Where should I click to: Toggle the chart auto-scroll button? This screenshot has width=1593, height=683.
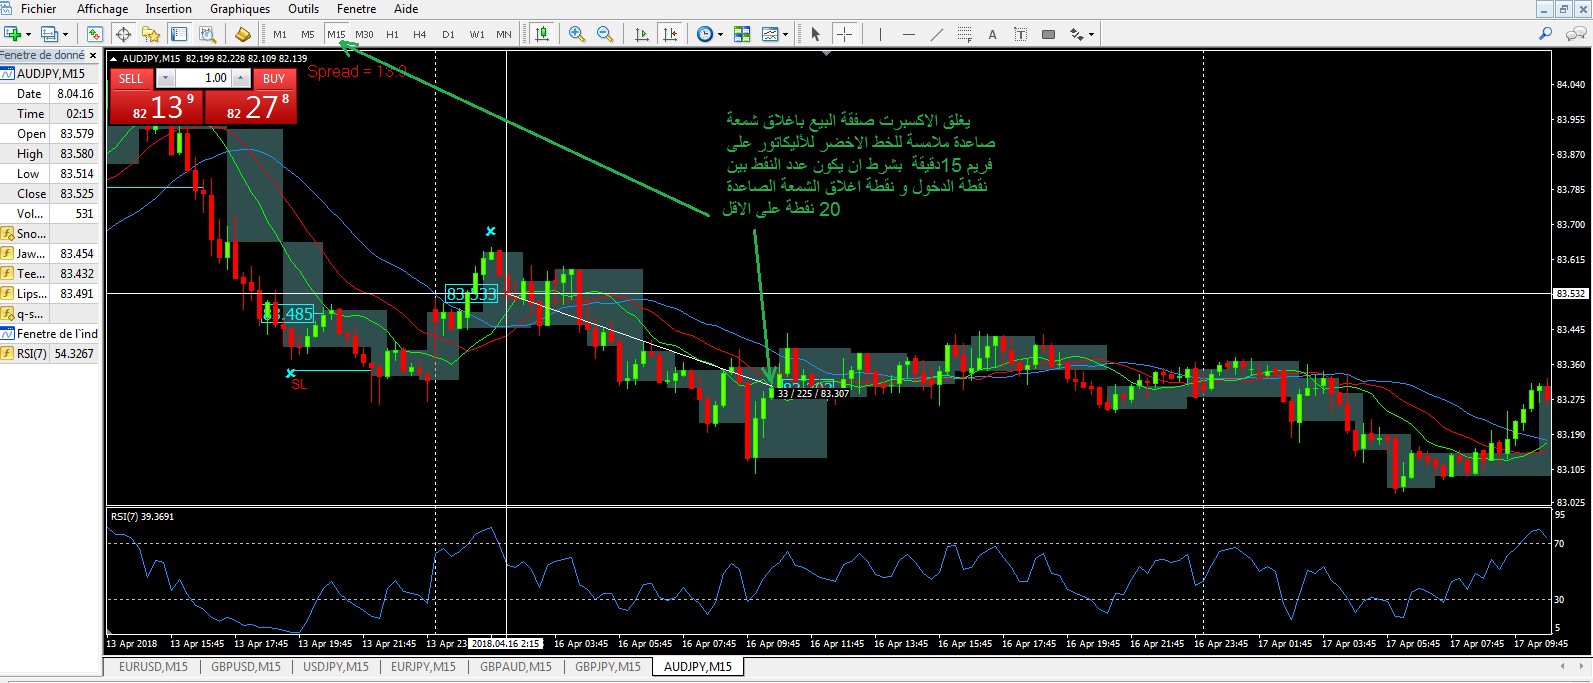click(642, 34)
